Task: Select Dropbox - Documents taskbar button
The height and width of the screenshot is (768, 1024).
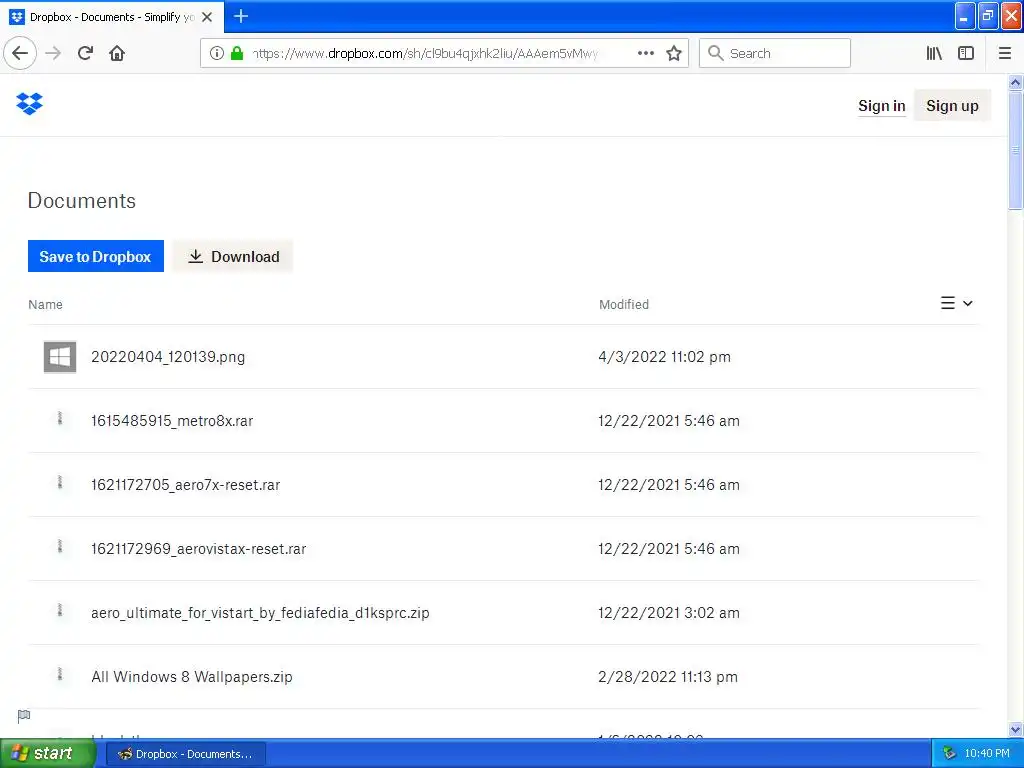Action: [185, 754]
